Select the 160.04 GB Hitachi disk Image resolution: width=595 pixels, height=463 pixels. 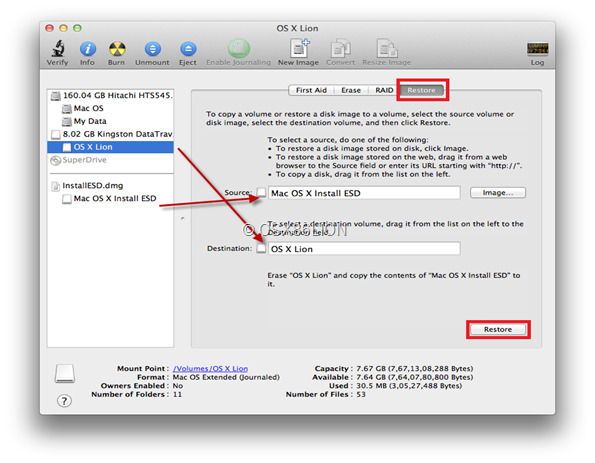111,95
